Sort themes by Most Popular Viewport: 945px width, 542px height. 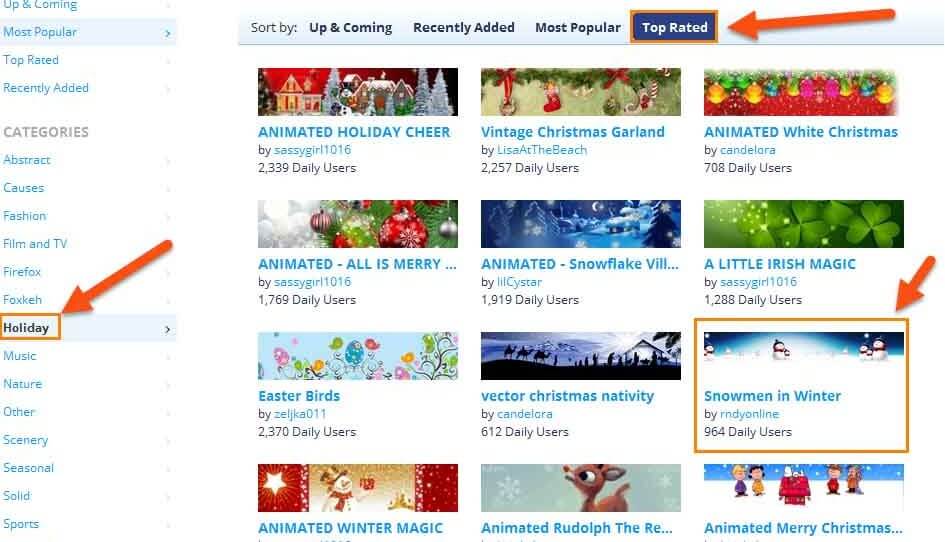577,28
